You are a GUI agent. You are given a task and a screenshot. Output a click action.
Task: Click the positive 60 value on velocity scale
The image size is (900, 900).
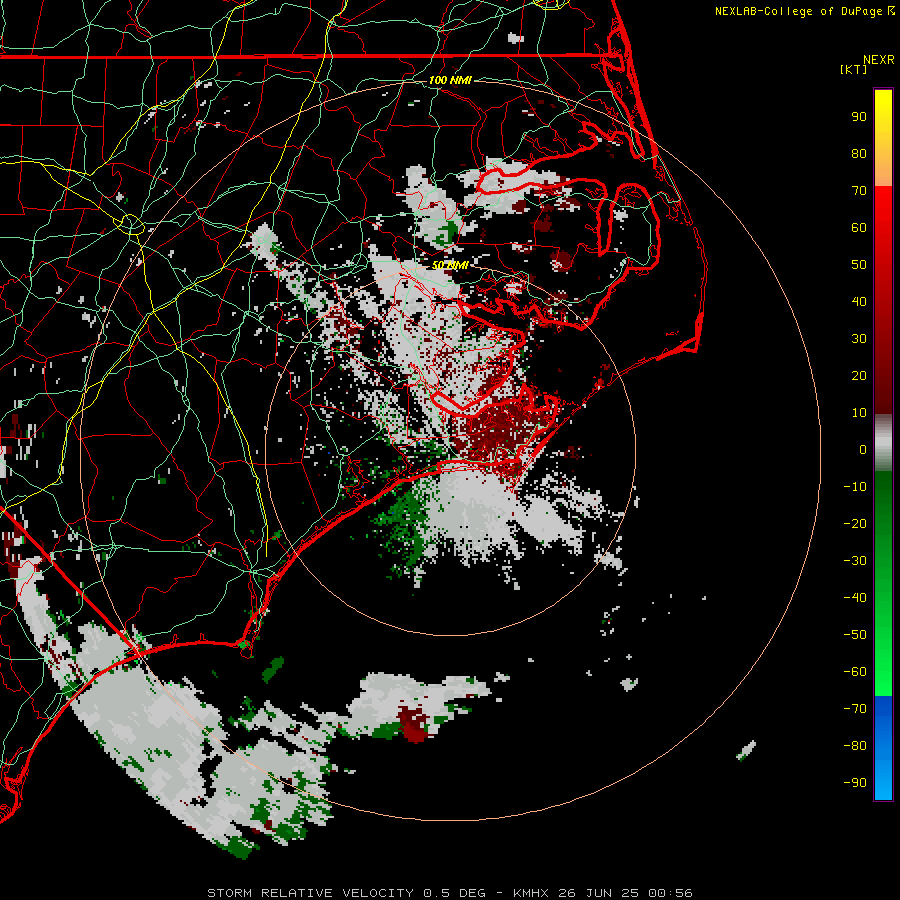pyautogui.click(x=859, y=228)
